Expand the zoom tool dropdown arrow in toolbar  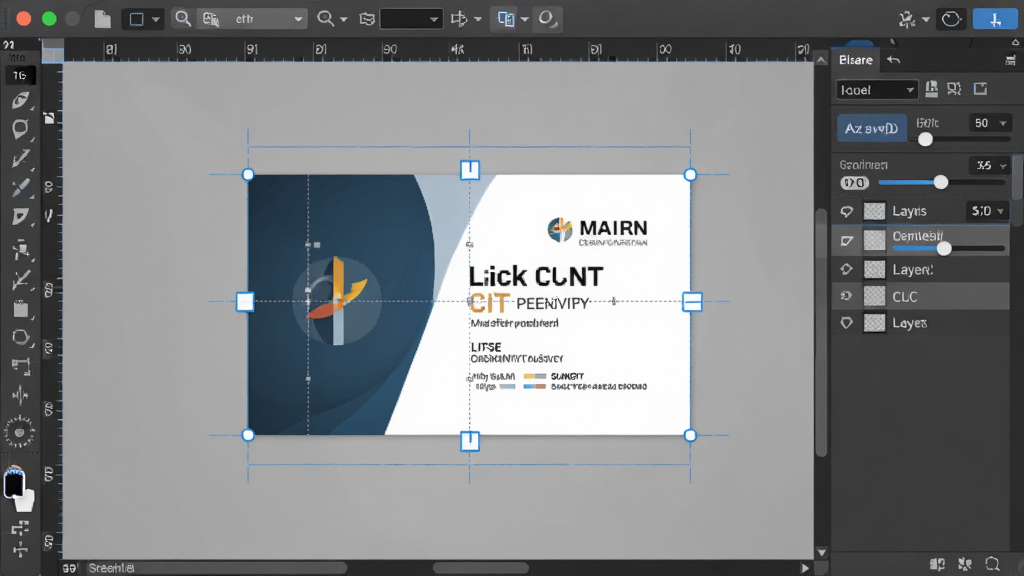pyautogui.click(x=344, y=20)
